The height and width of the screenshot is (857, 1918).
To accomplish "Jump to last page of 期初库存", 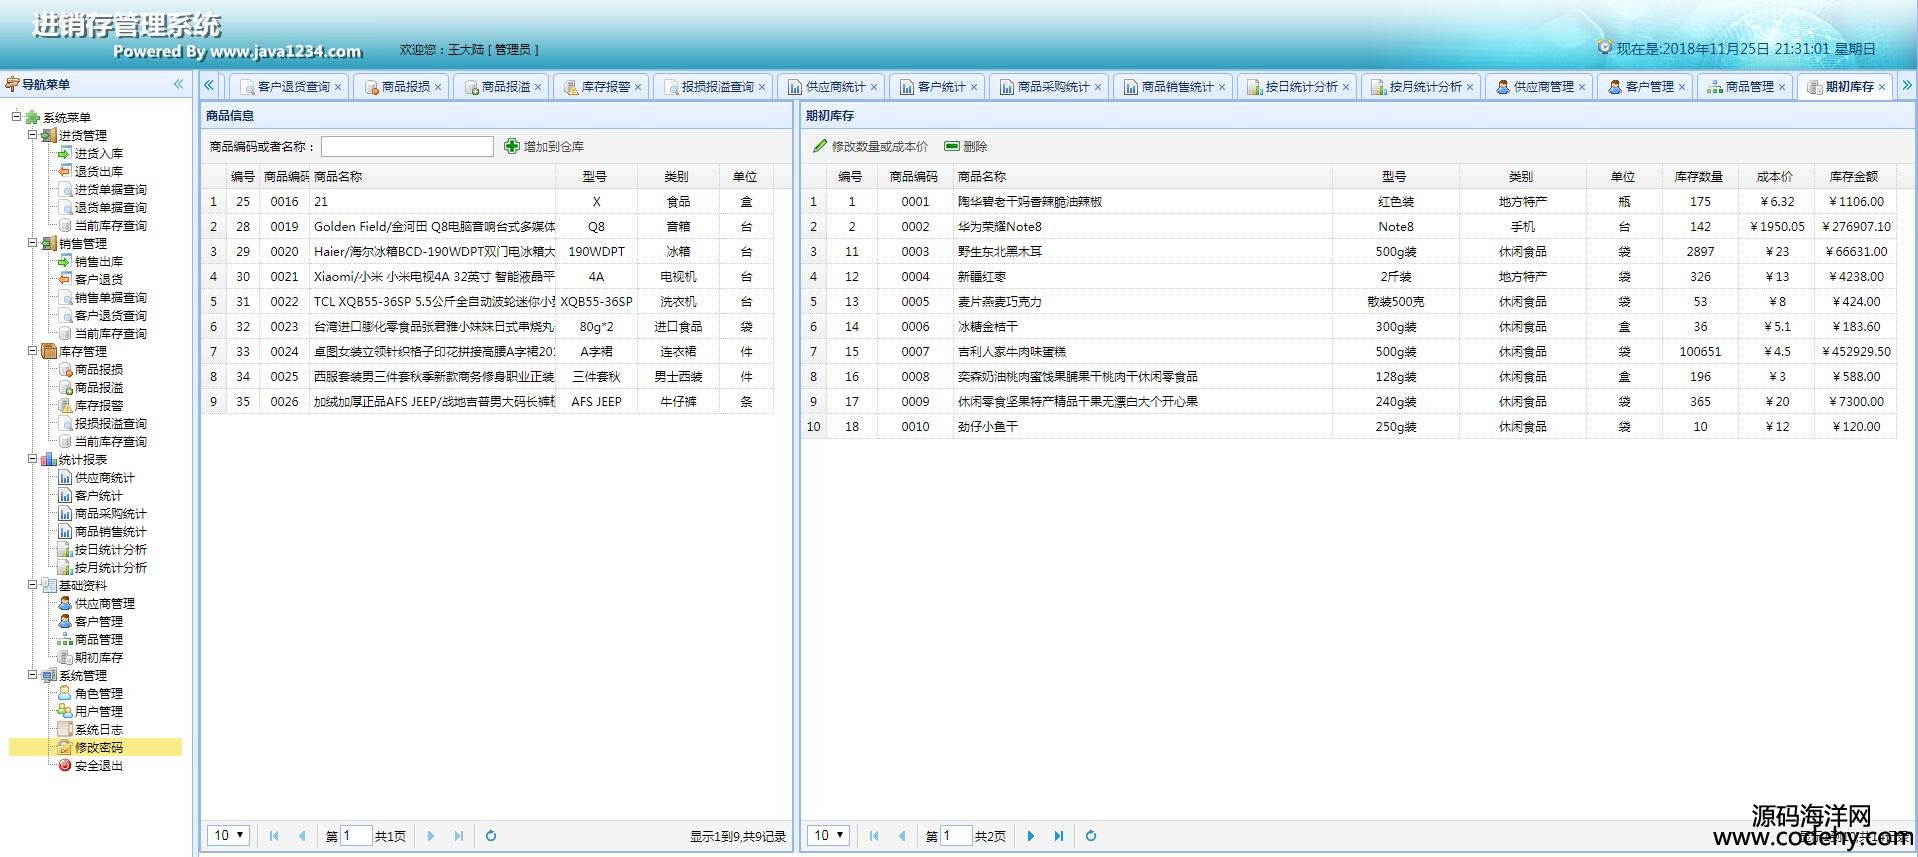I will pos(1059,836).
